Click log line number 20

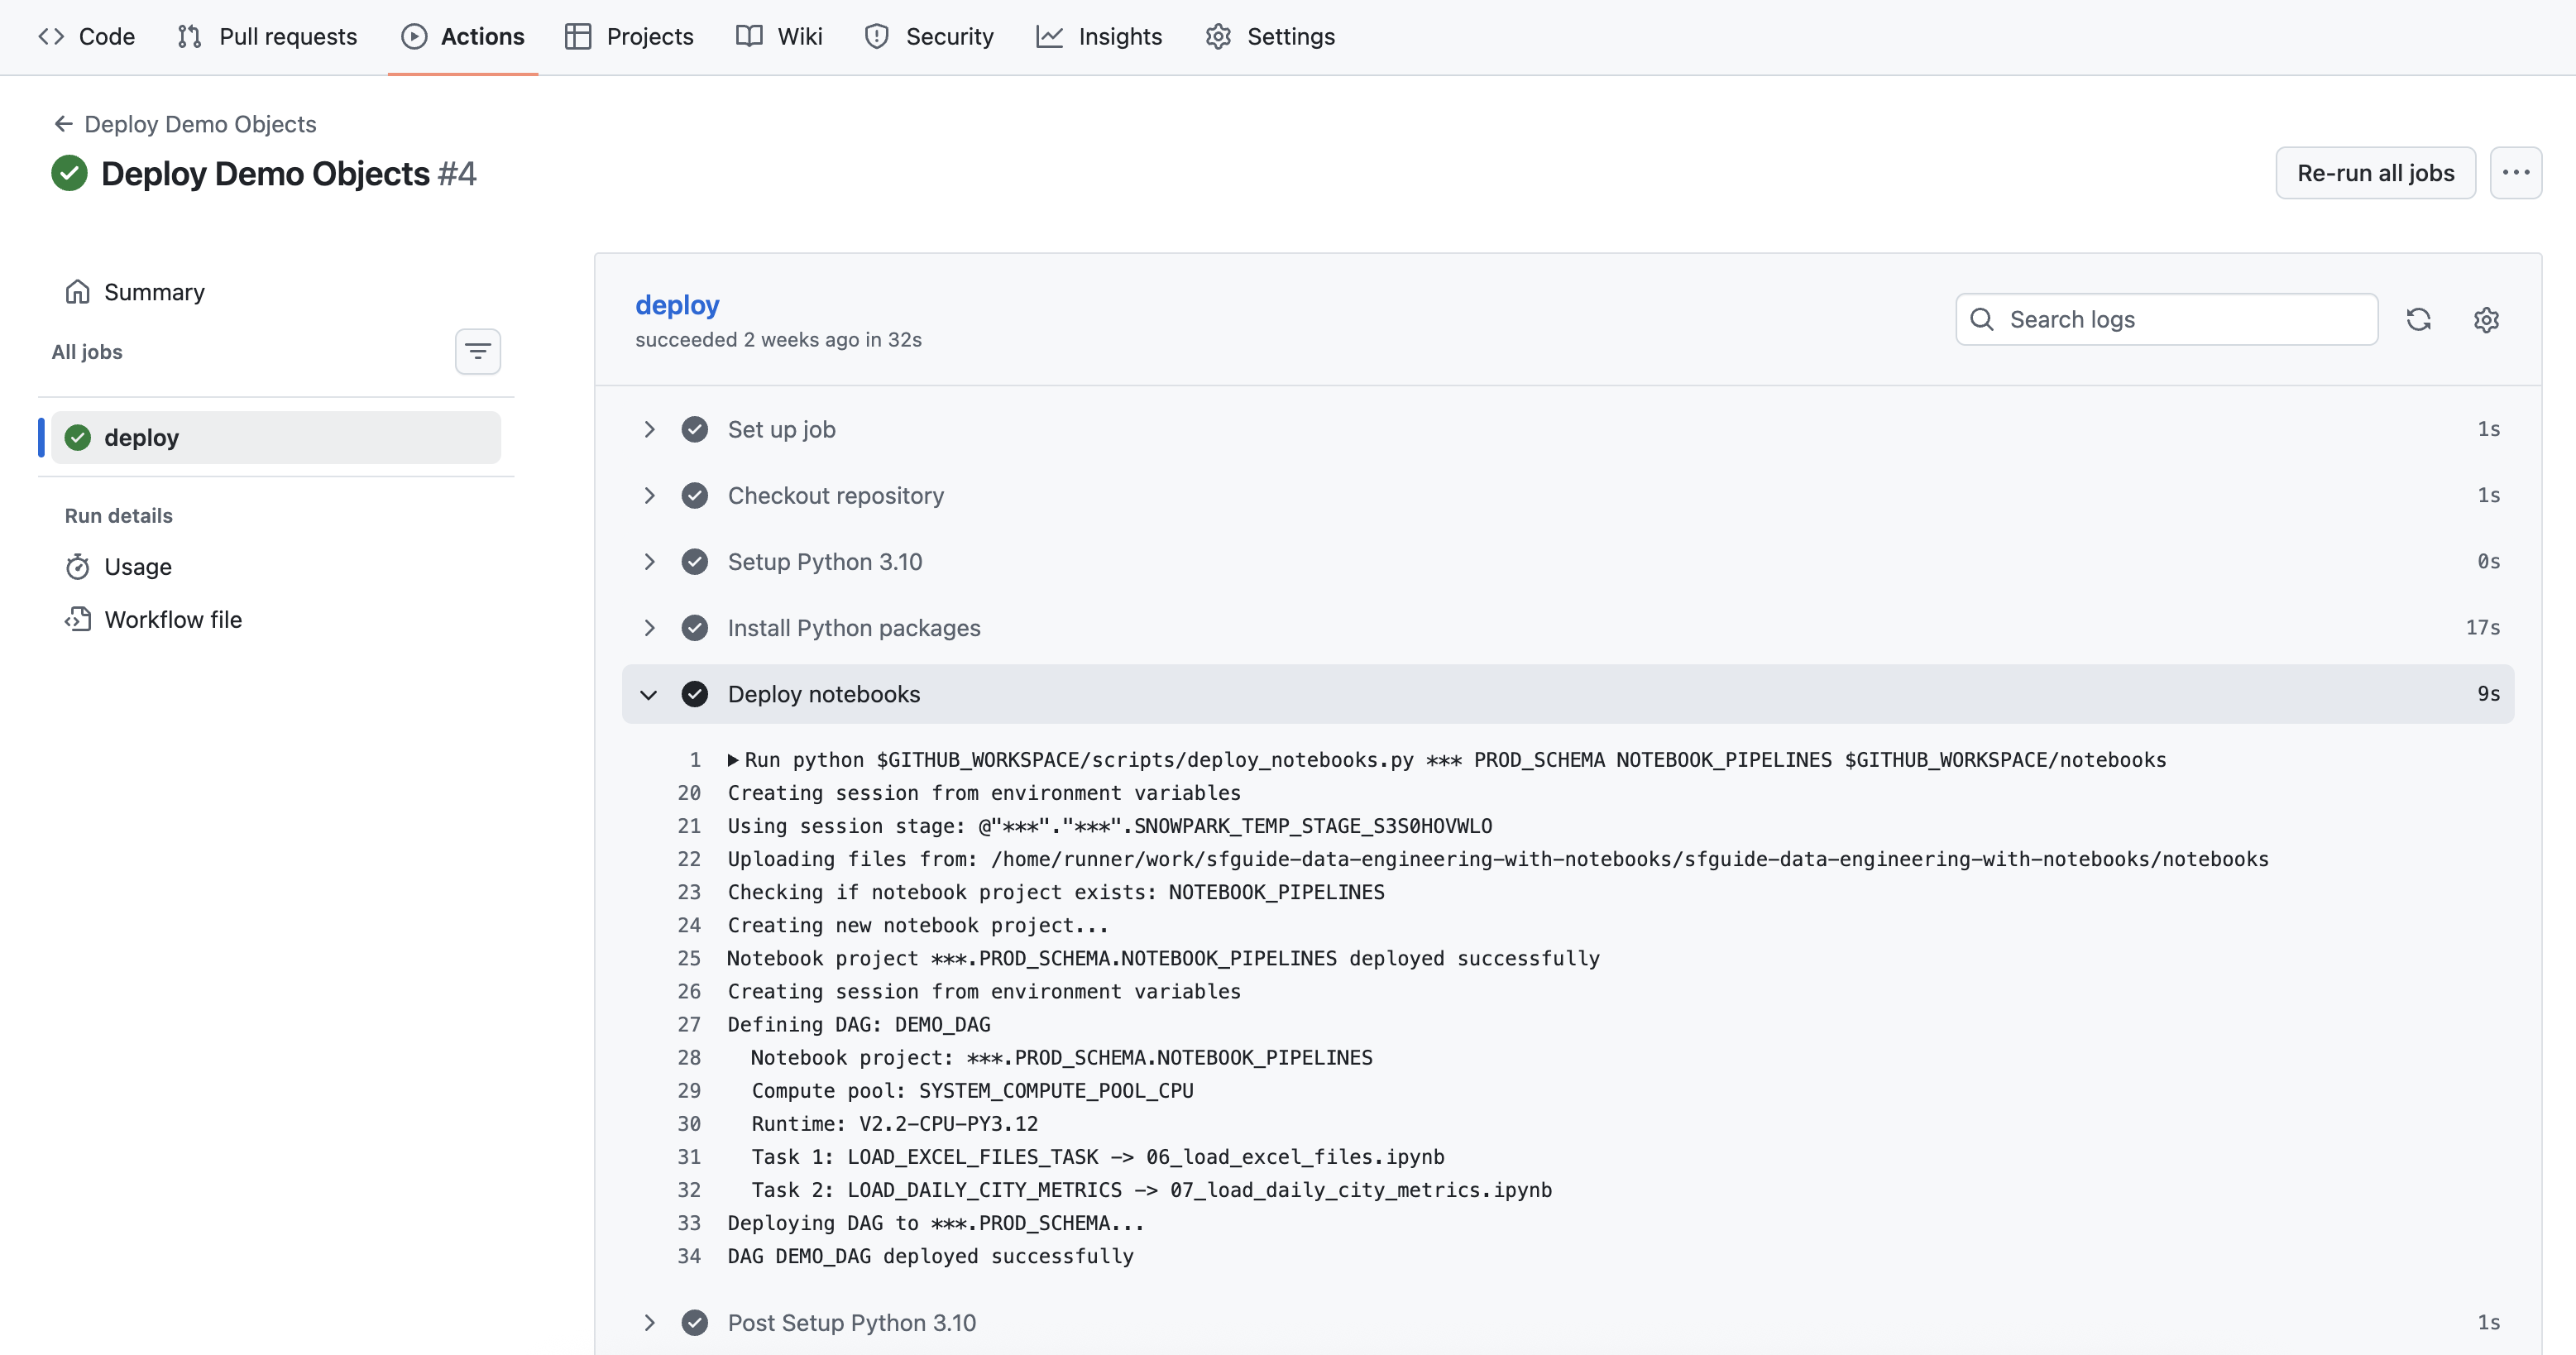(x=689, y=793)
